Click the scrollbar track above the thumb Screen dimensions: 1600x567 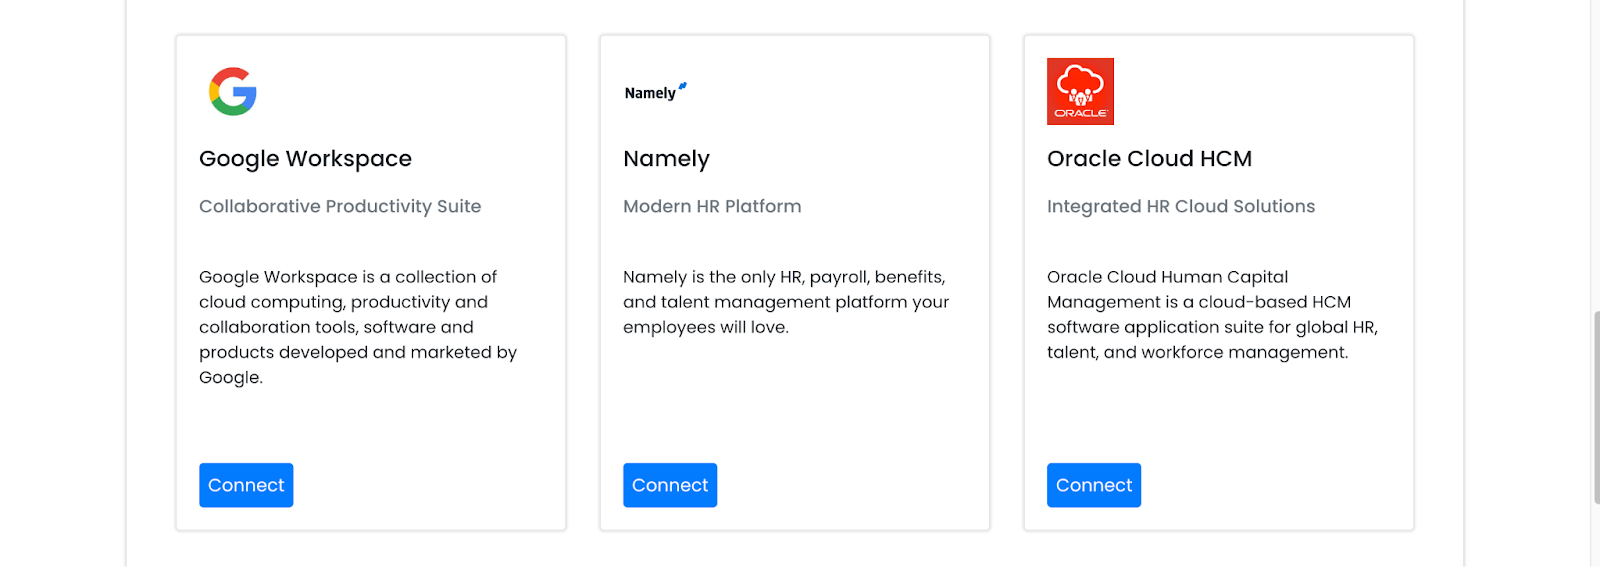tap(1596, 155)
